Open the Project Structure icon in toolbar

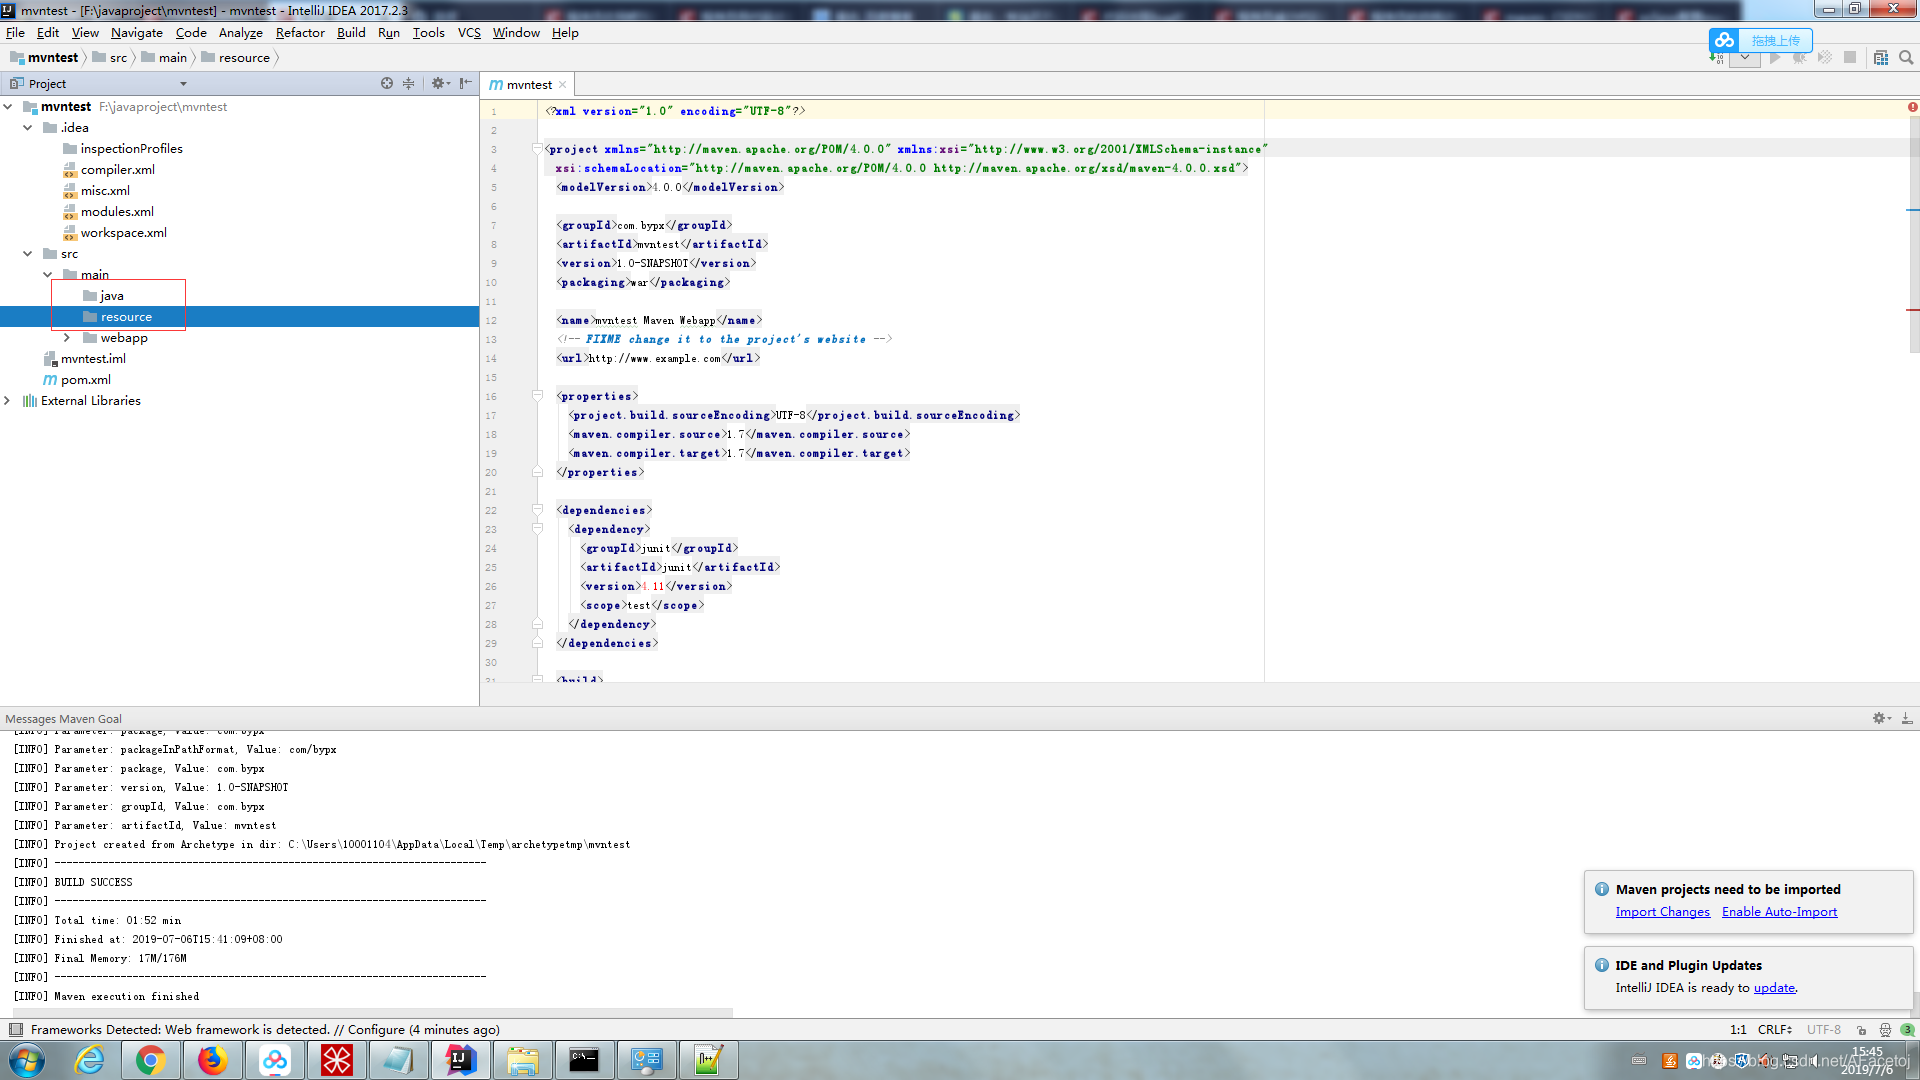coord(1881,58)
